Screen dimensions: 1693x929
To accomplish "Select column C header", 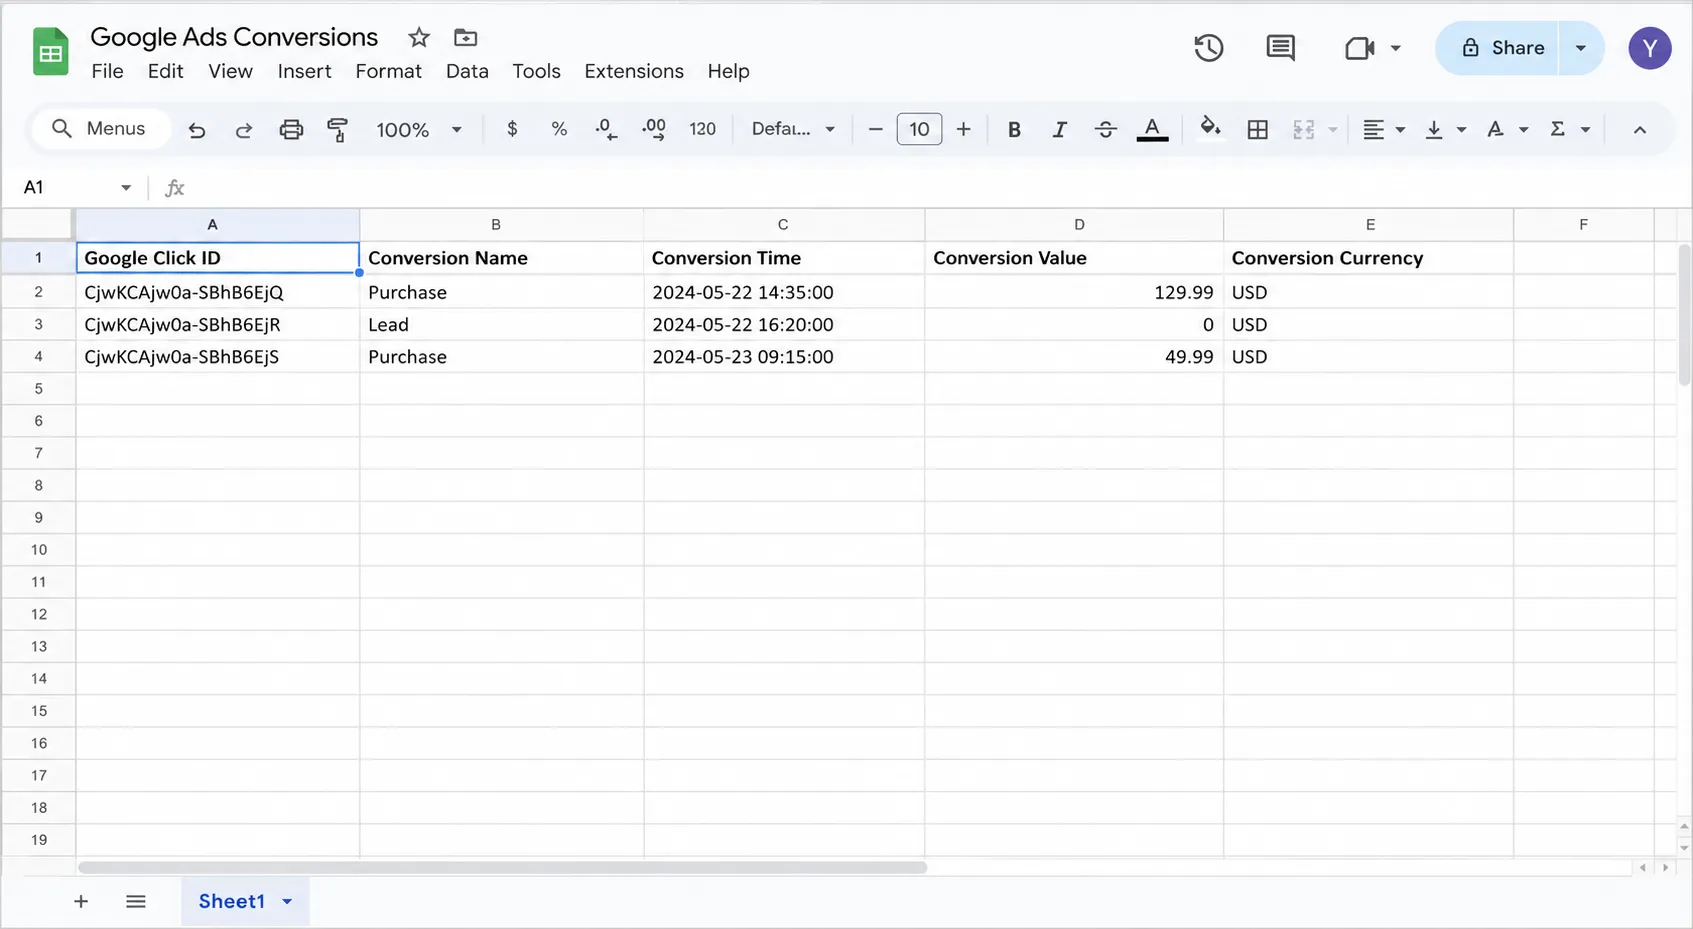I will (783, 225).
